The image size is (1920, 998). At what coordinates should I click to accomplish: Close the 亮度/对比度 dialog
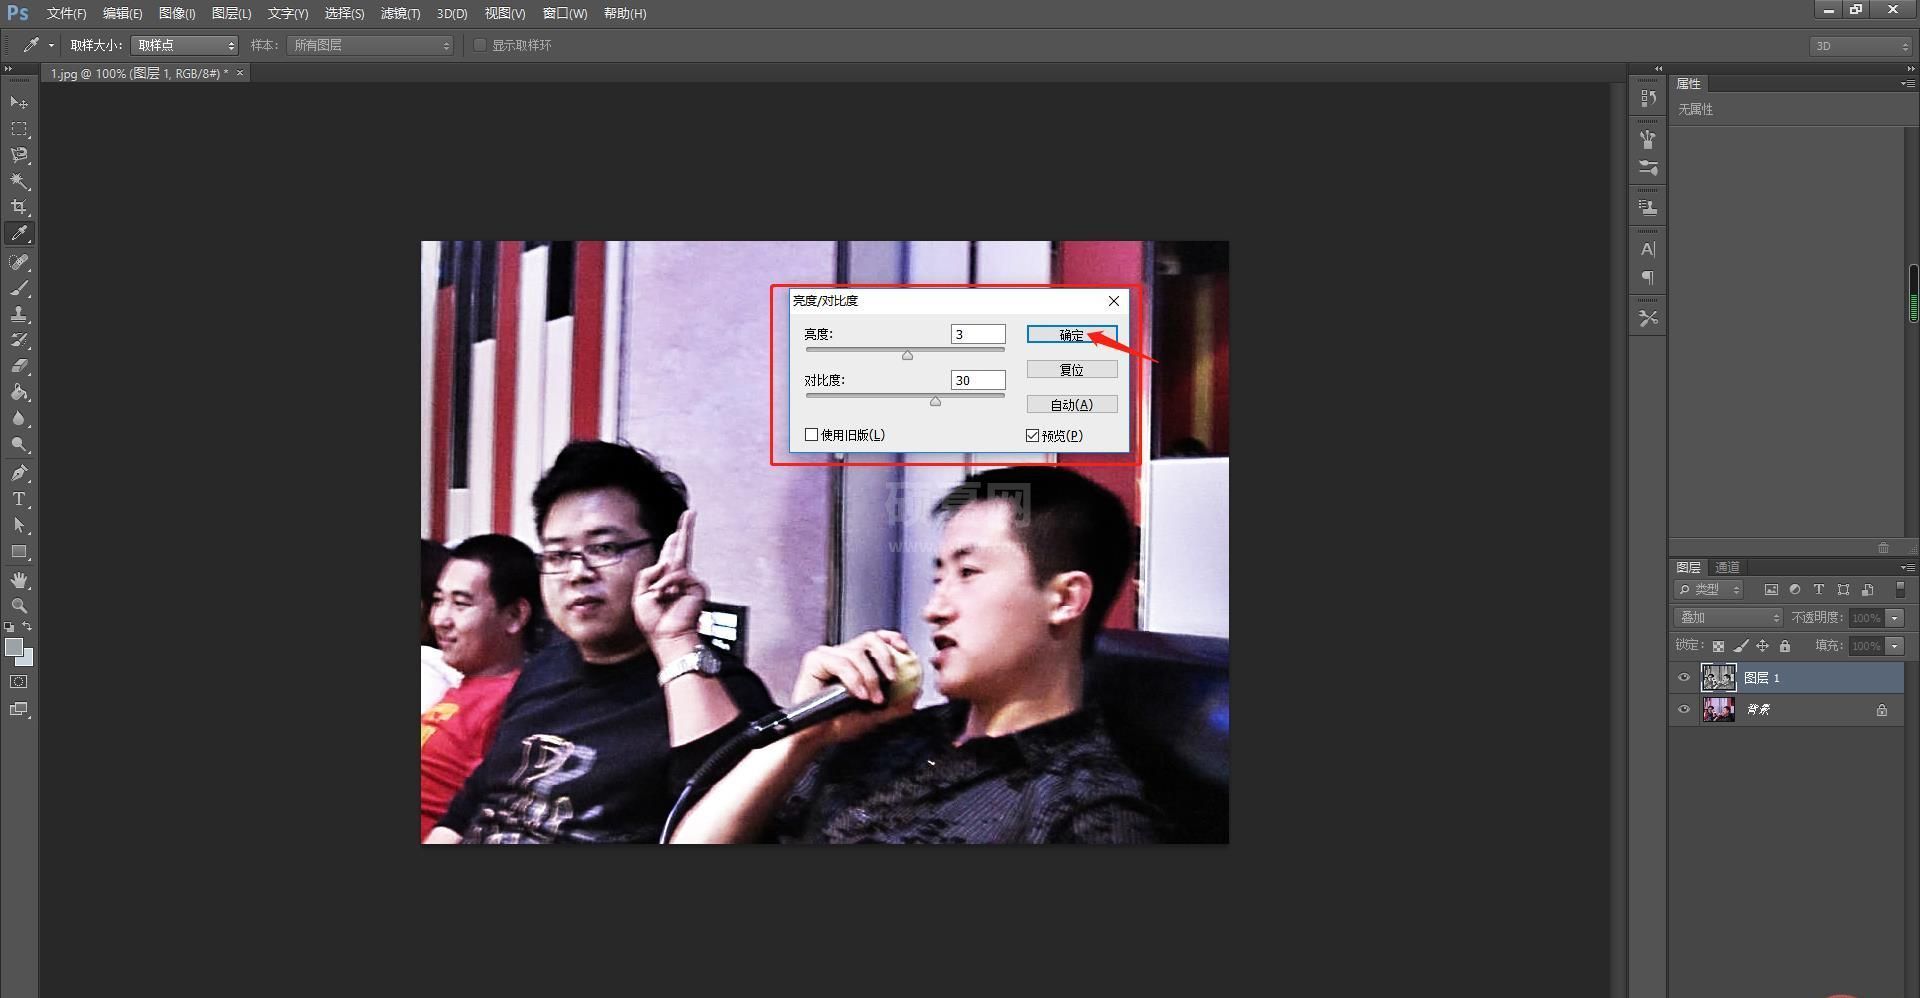1113,301
